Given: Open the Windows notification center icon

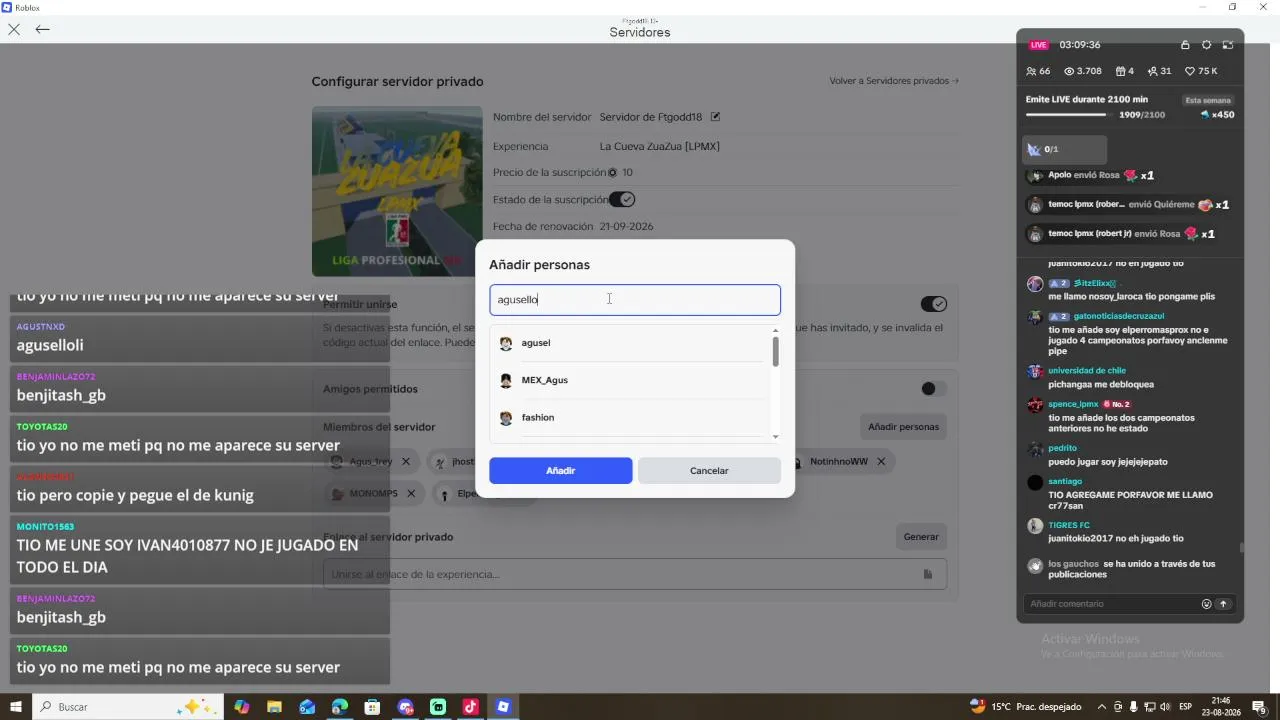Looking at the screenshot, I should (x=1260, y=707).
